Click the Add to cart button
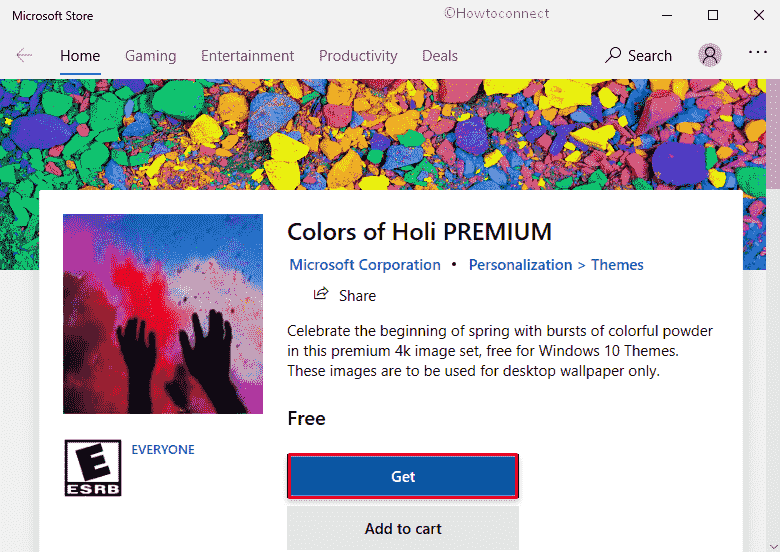Viewport: 780px width, 552px height. [x=403, y=528]
